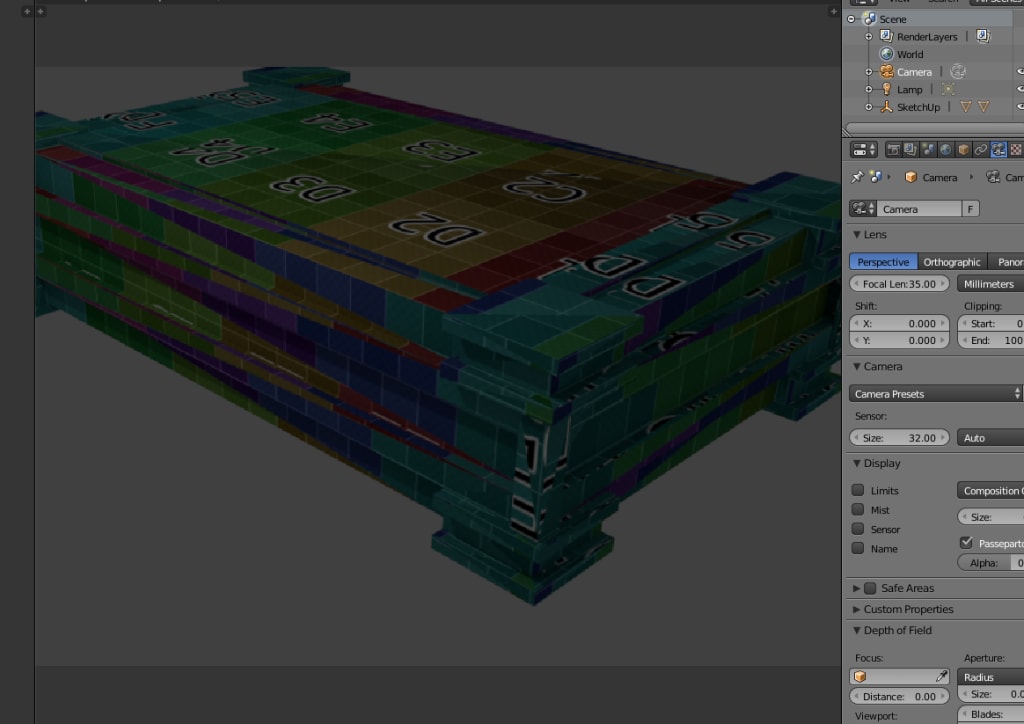This screenshot has width=1024, height=724.
Task: Click the camera name text field
Action: [919, 209]
